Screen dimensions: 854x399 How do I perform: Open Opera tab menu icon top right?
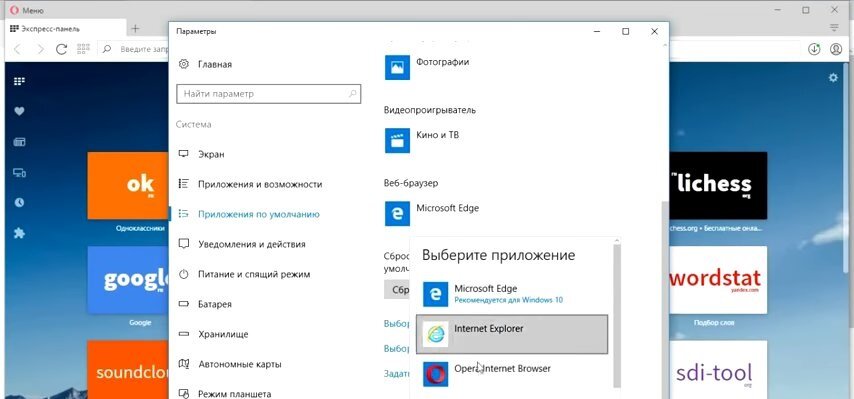point(834,28)
